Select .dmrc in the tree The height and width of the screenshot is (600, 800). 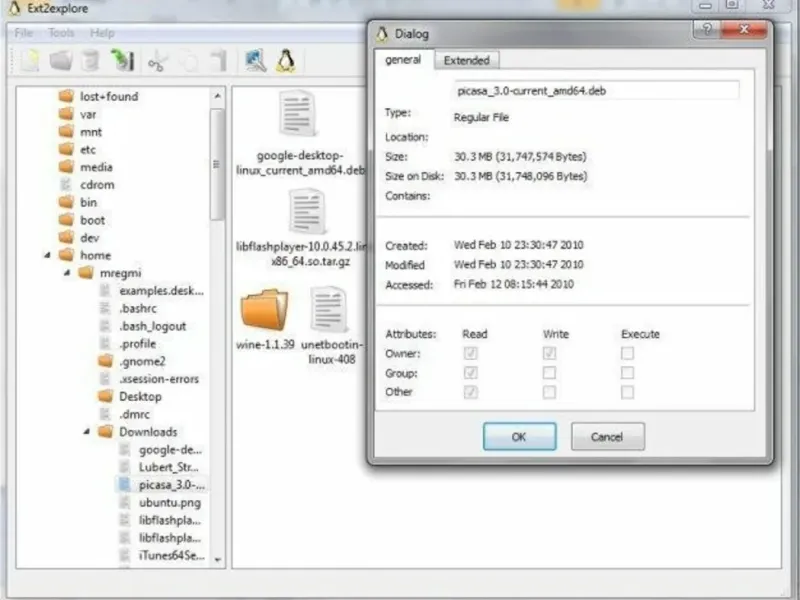pyautogui.click(x=134, y=414)
